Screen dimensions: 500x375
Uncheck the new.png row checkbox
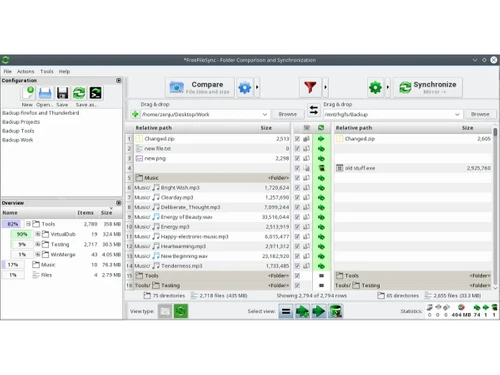pyautogui.click(x=297, y=158)
